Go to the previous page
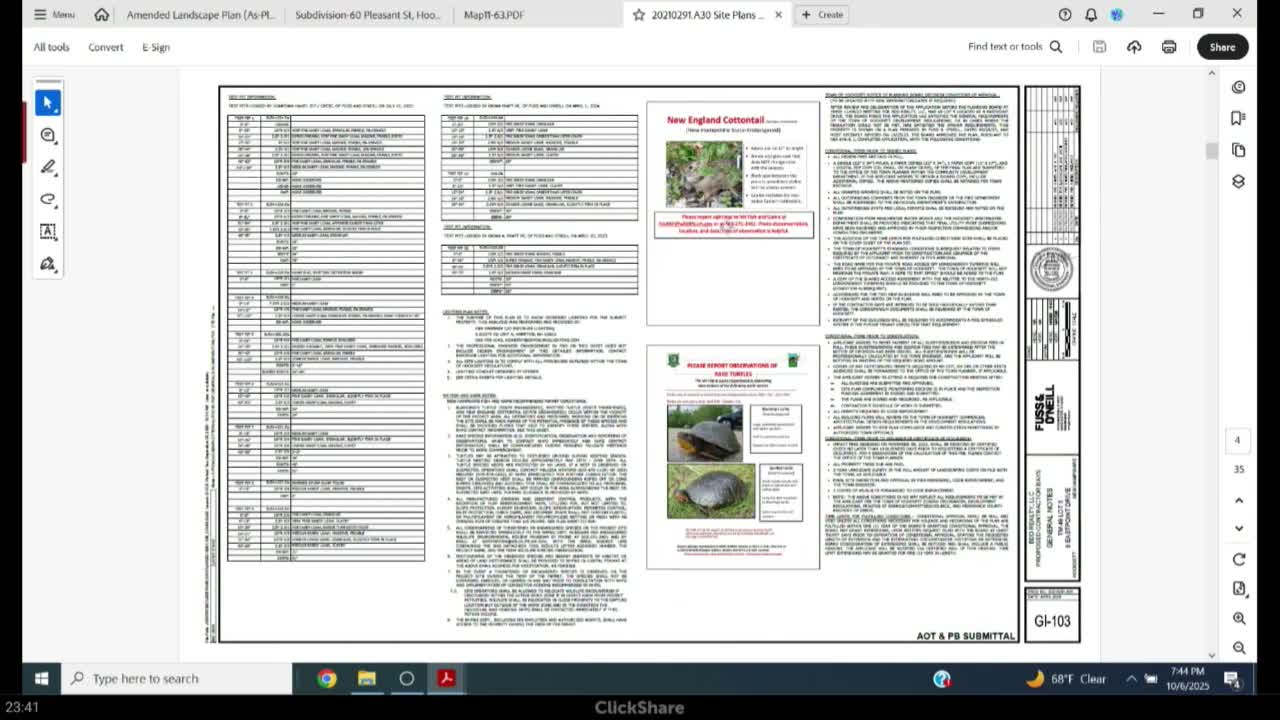 pyautogui.click(x=1239, y=500)
